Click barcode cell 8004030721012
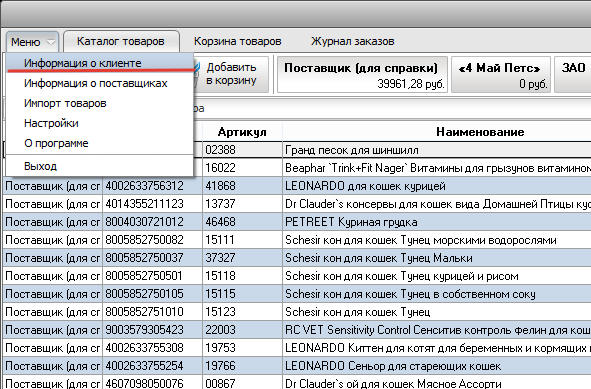Screen dimensions: 591x389 [152, 222]
